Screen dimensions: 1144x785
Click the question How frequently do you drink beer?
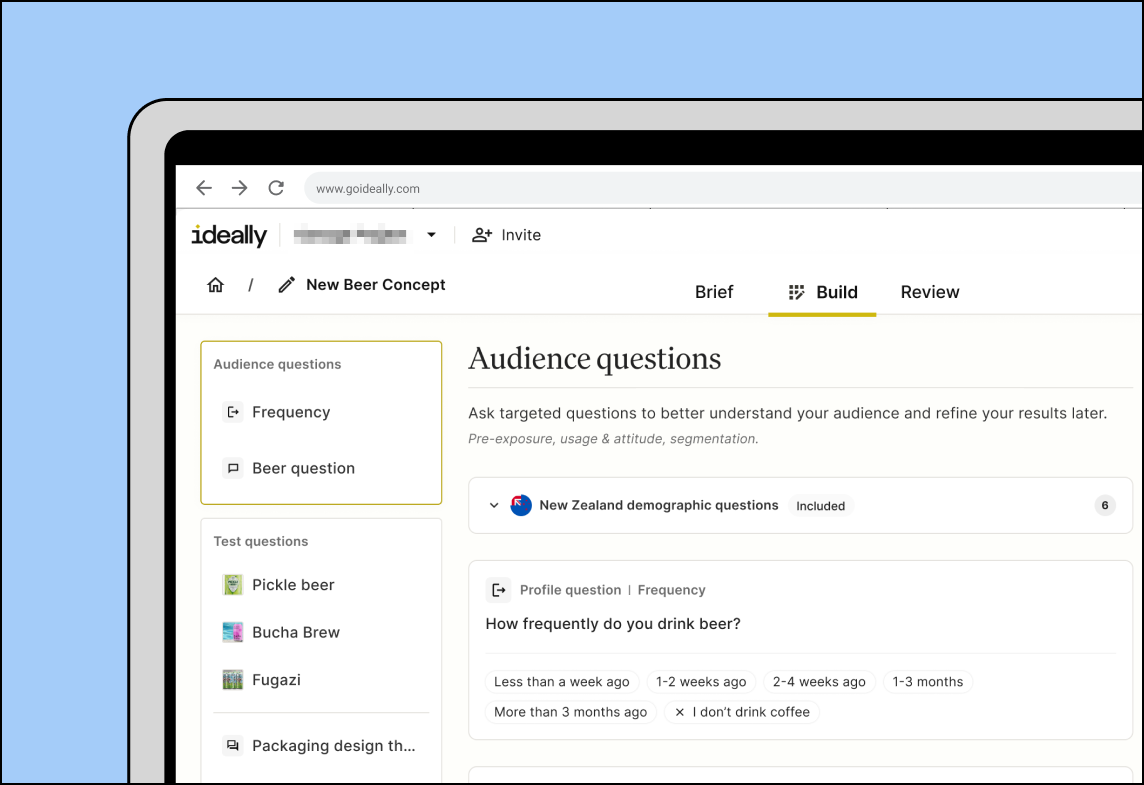[x=613, y=624]
